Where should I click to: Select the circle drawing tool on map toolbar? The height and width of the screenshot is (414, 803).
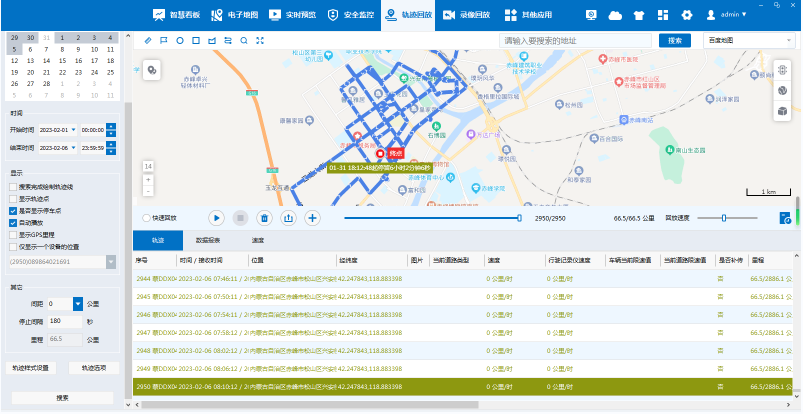[180, 40]
